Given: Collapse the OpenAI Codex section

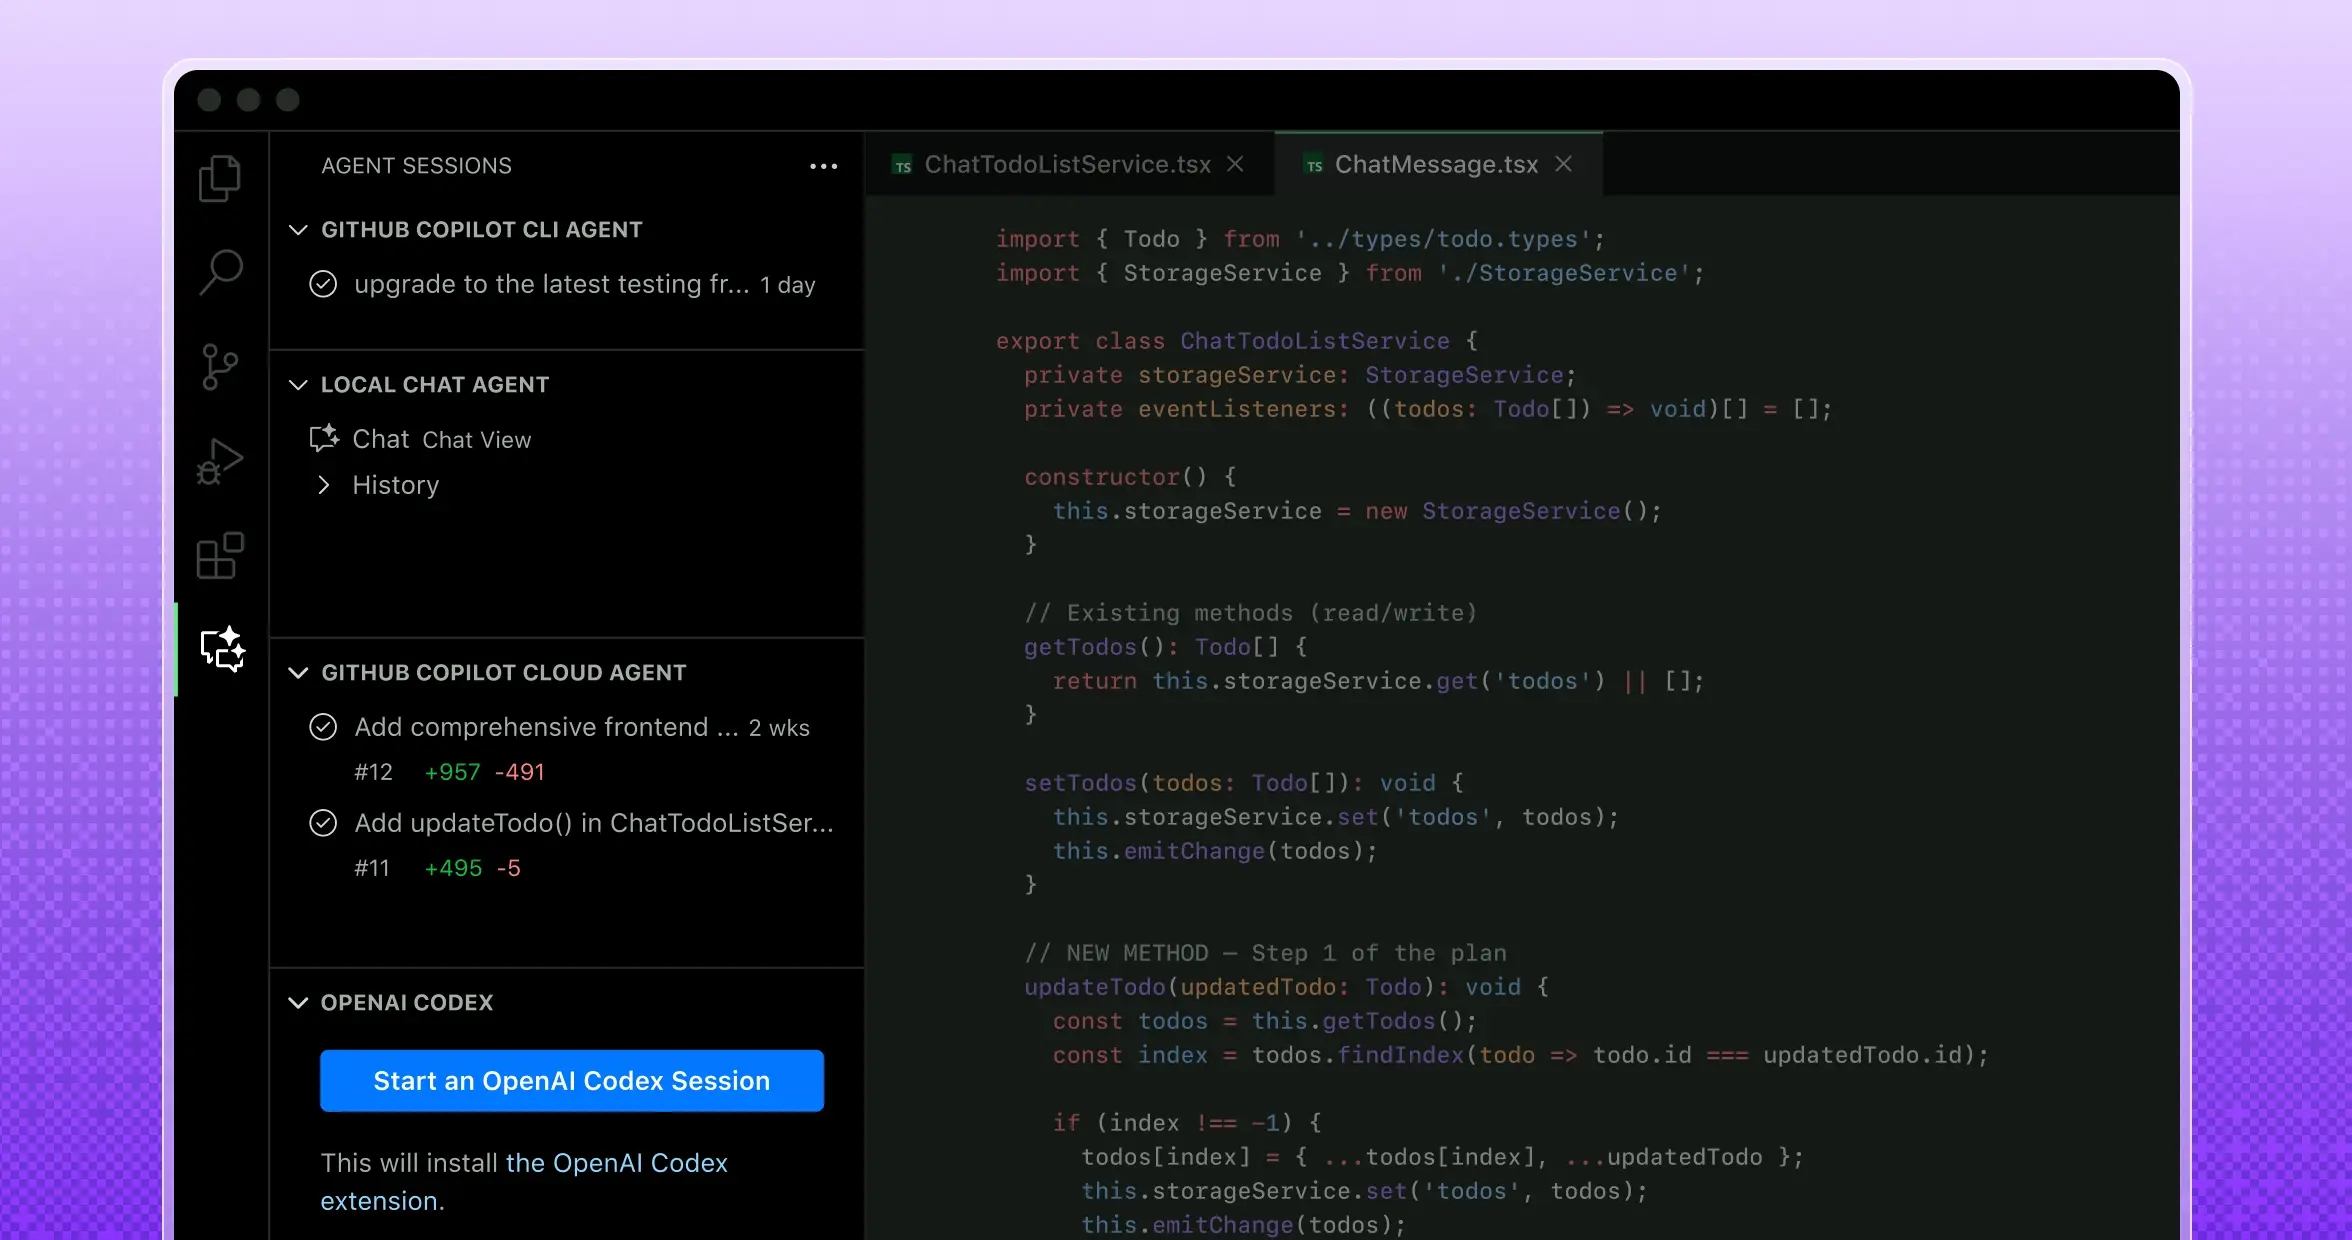Looking at the screenshot, I should [298, 1003].
